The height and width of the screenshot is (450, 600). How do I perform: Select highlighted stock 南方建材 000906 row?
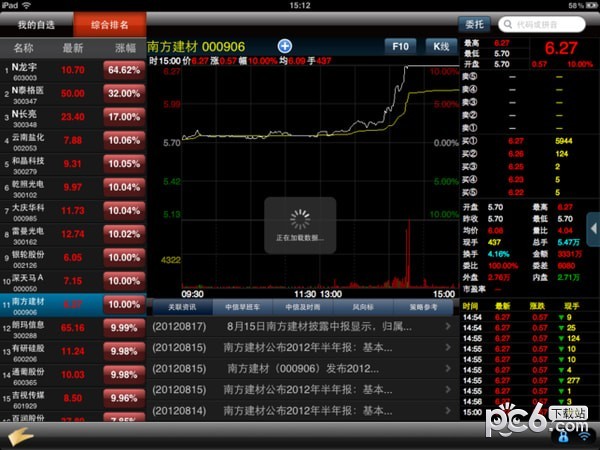(x=73, y=305)
